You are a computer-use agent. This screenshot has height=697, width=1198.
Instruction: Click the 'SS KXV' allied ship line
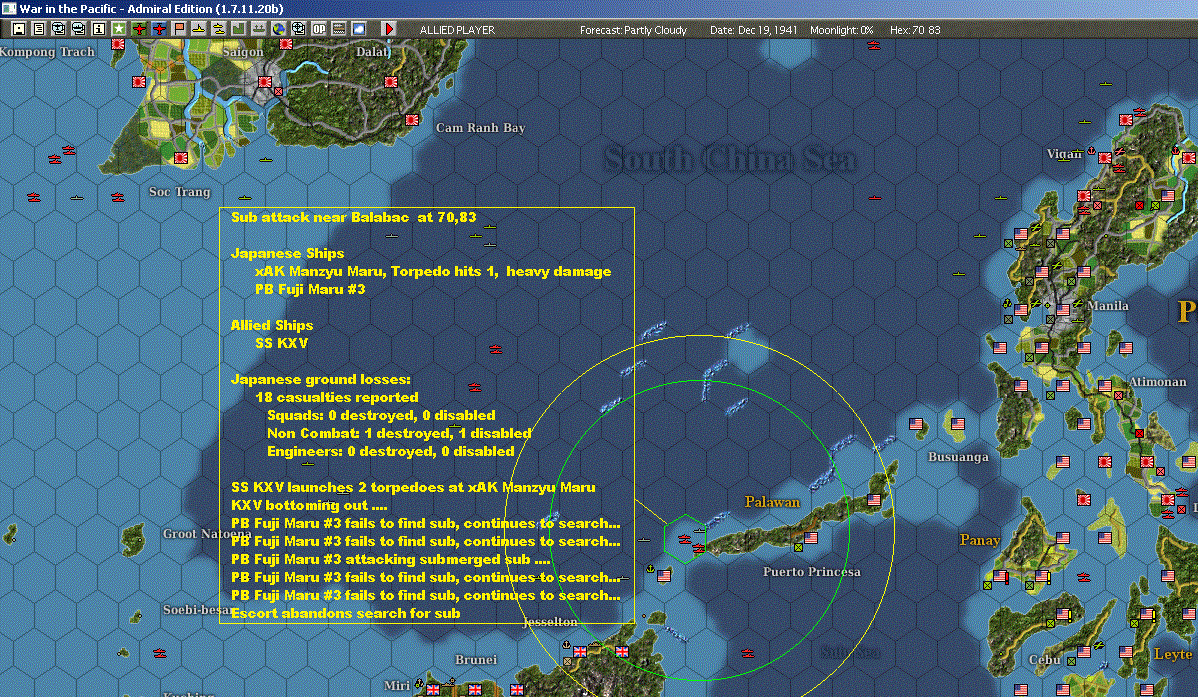[x=281, y=343]
